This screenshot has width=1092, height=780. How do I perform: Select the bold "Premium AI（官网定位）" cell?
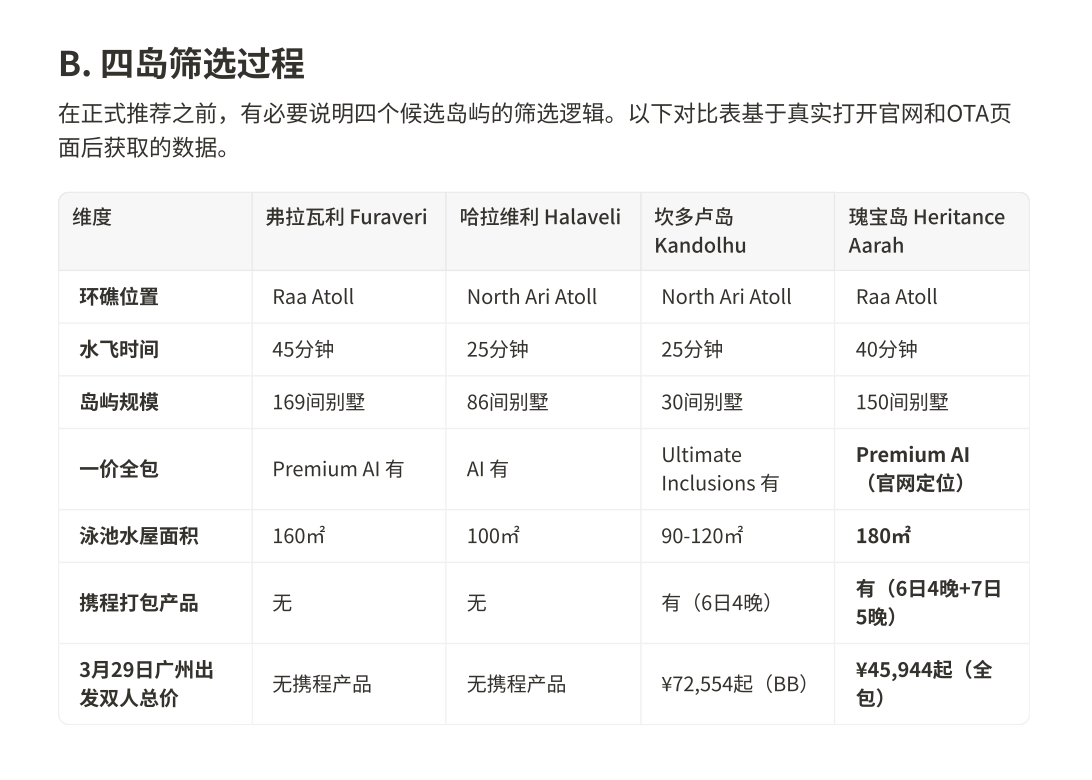click(912, 469)
